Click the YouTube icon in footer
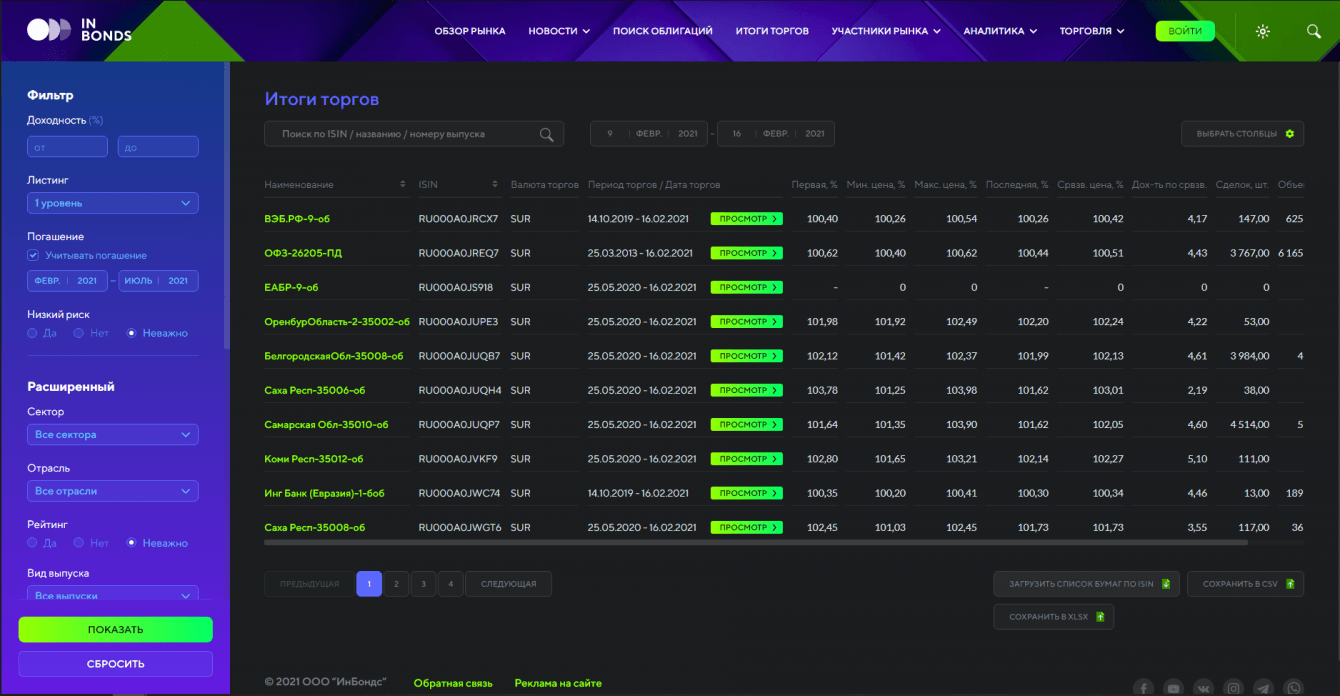This screenshot has width=1340, height=696. pyautogui.click(x=1173, y=688)
